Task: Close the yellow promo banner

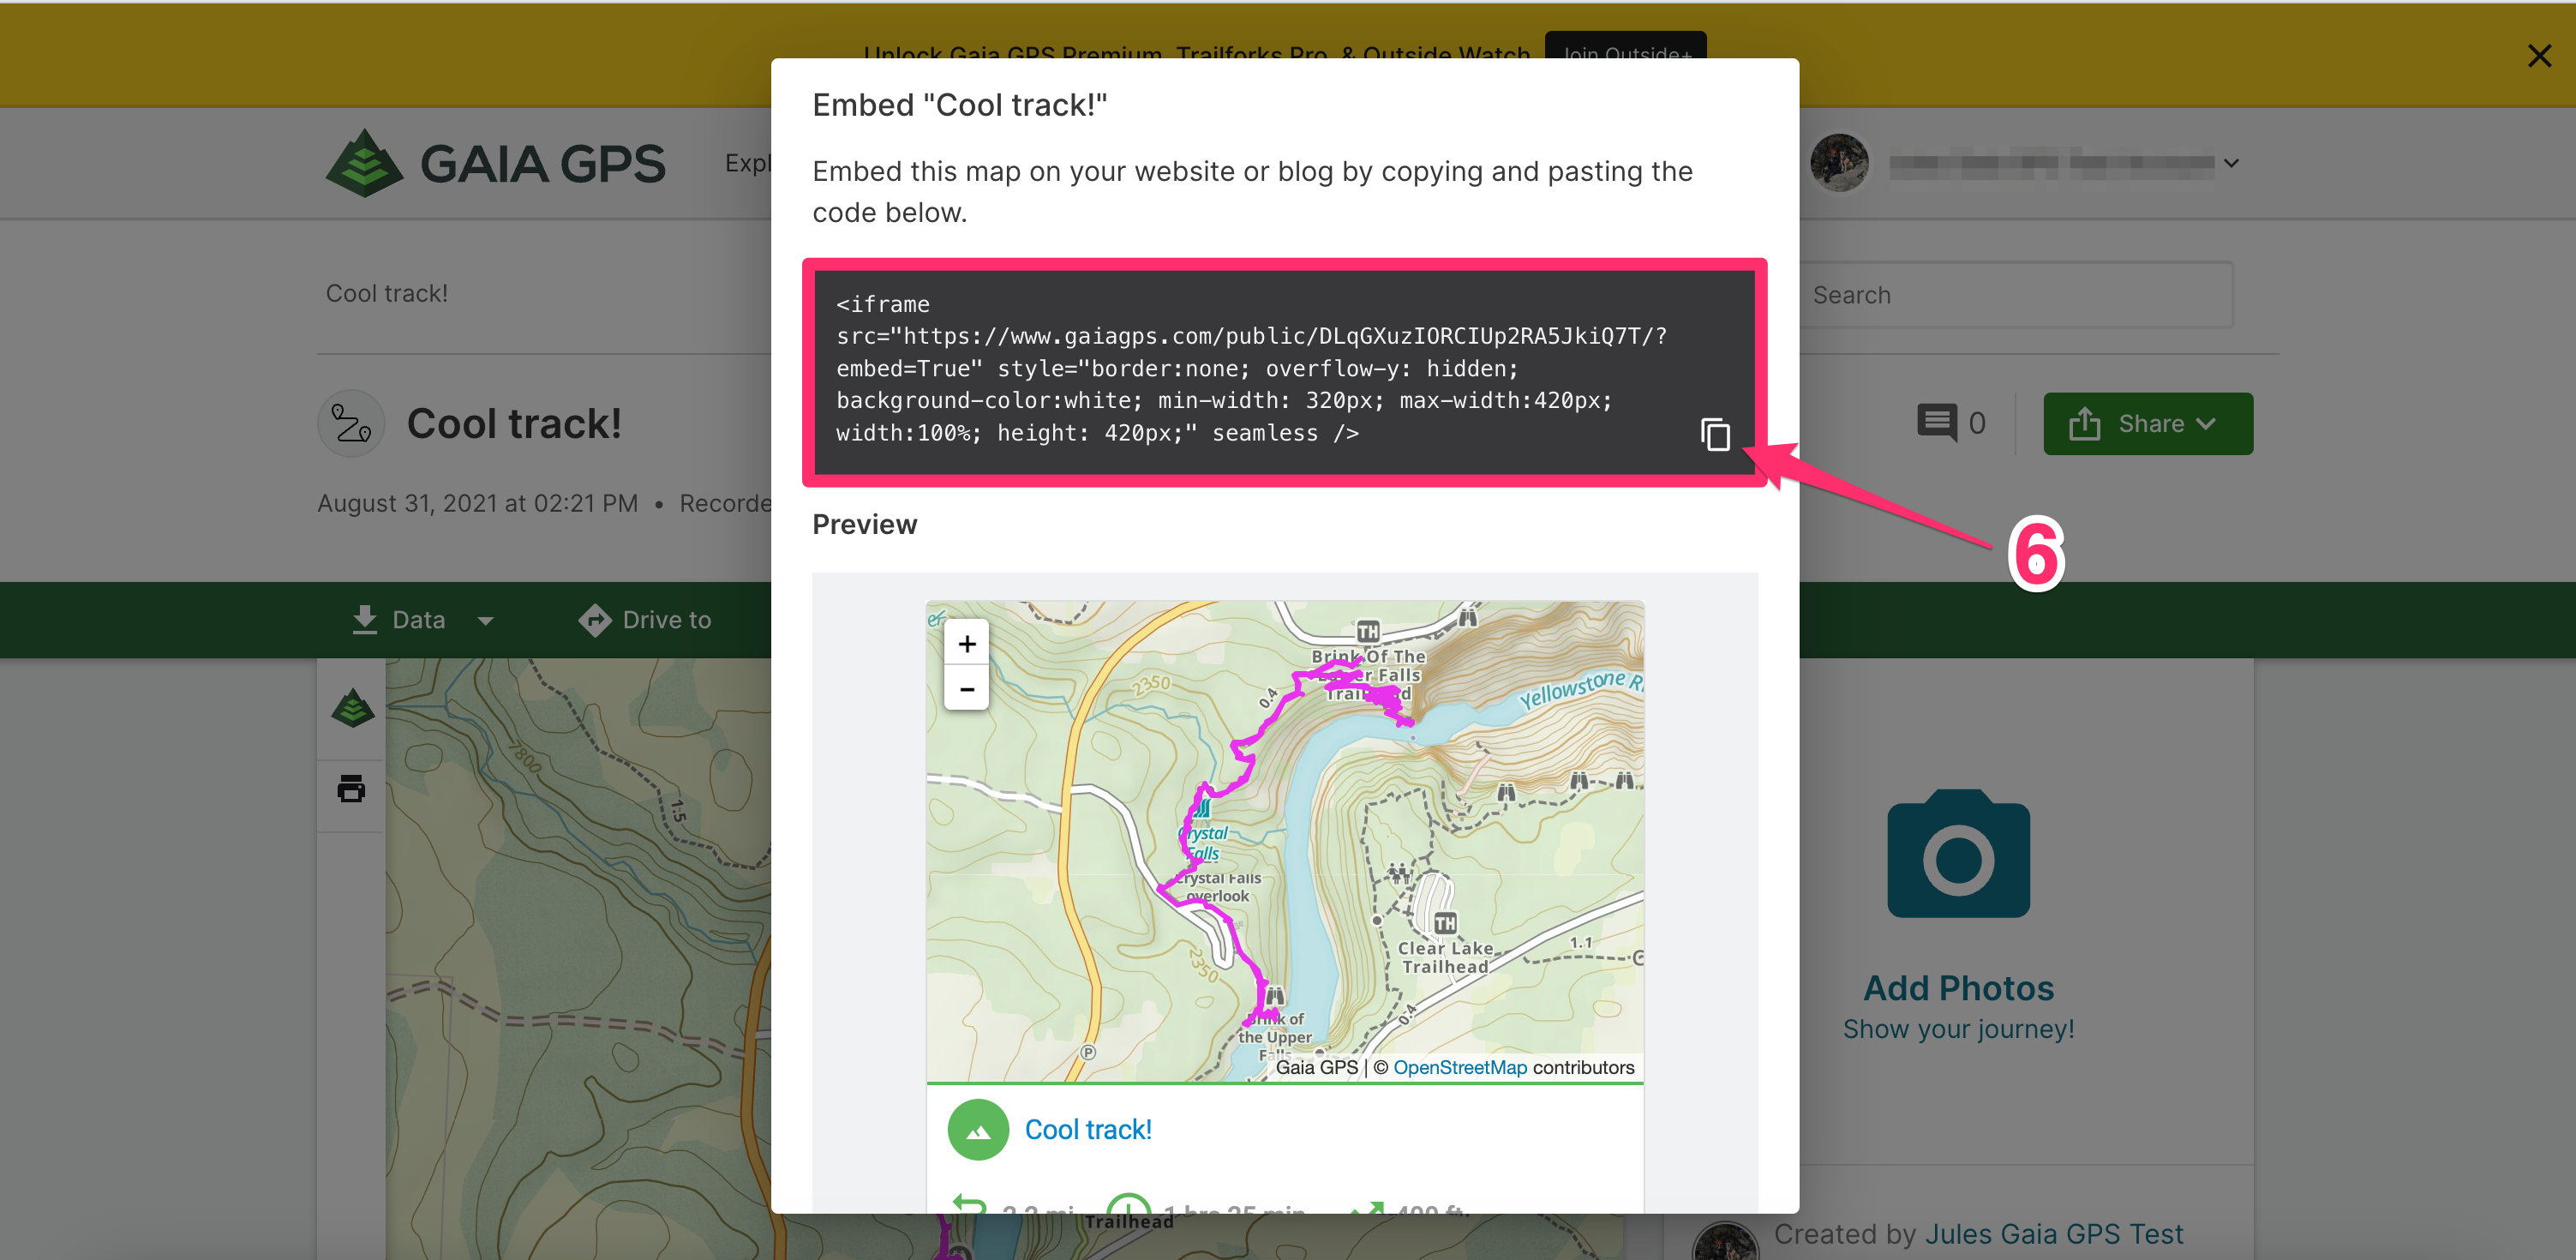Action: (2538, 56)
